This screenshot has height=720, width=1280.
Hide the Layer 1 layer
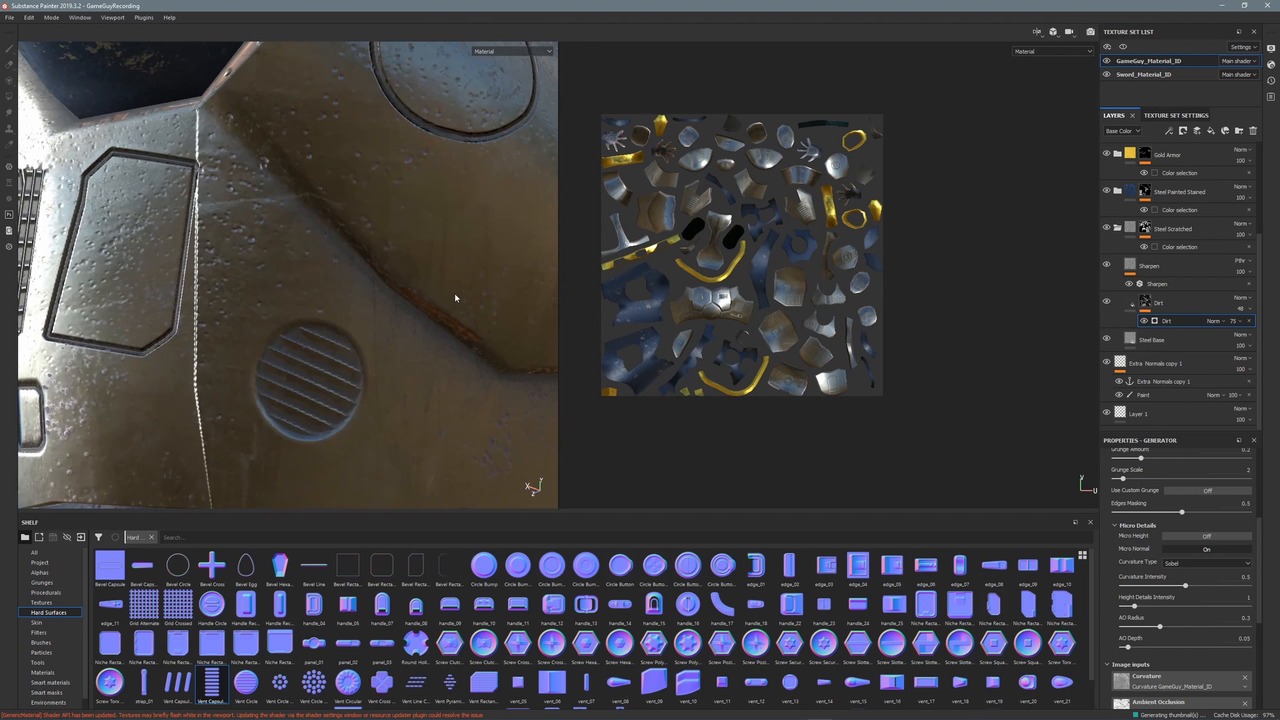(1106, 413)
